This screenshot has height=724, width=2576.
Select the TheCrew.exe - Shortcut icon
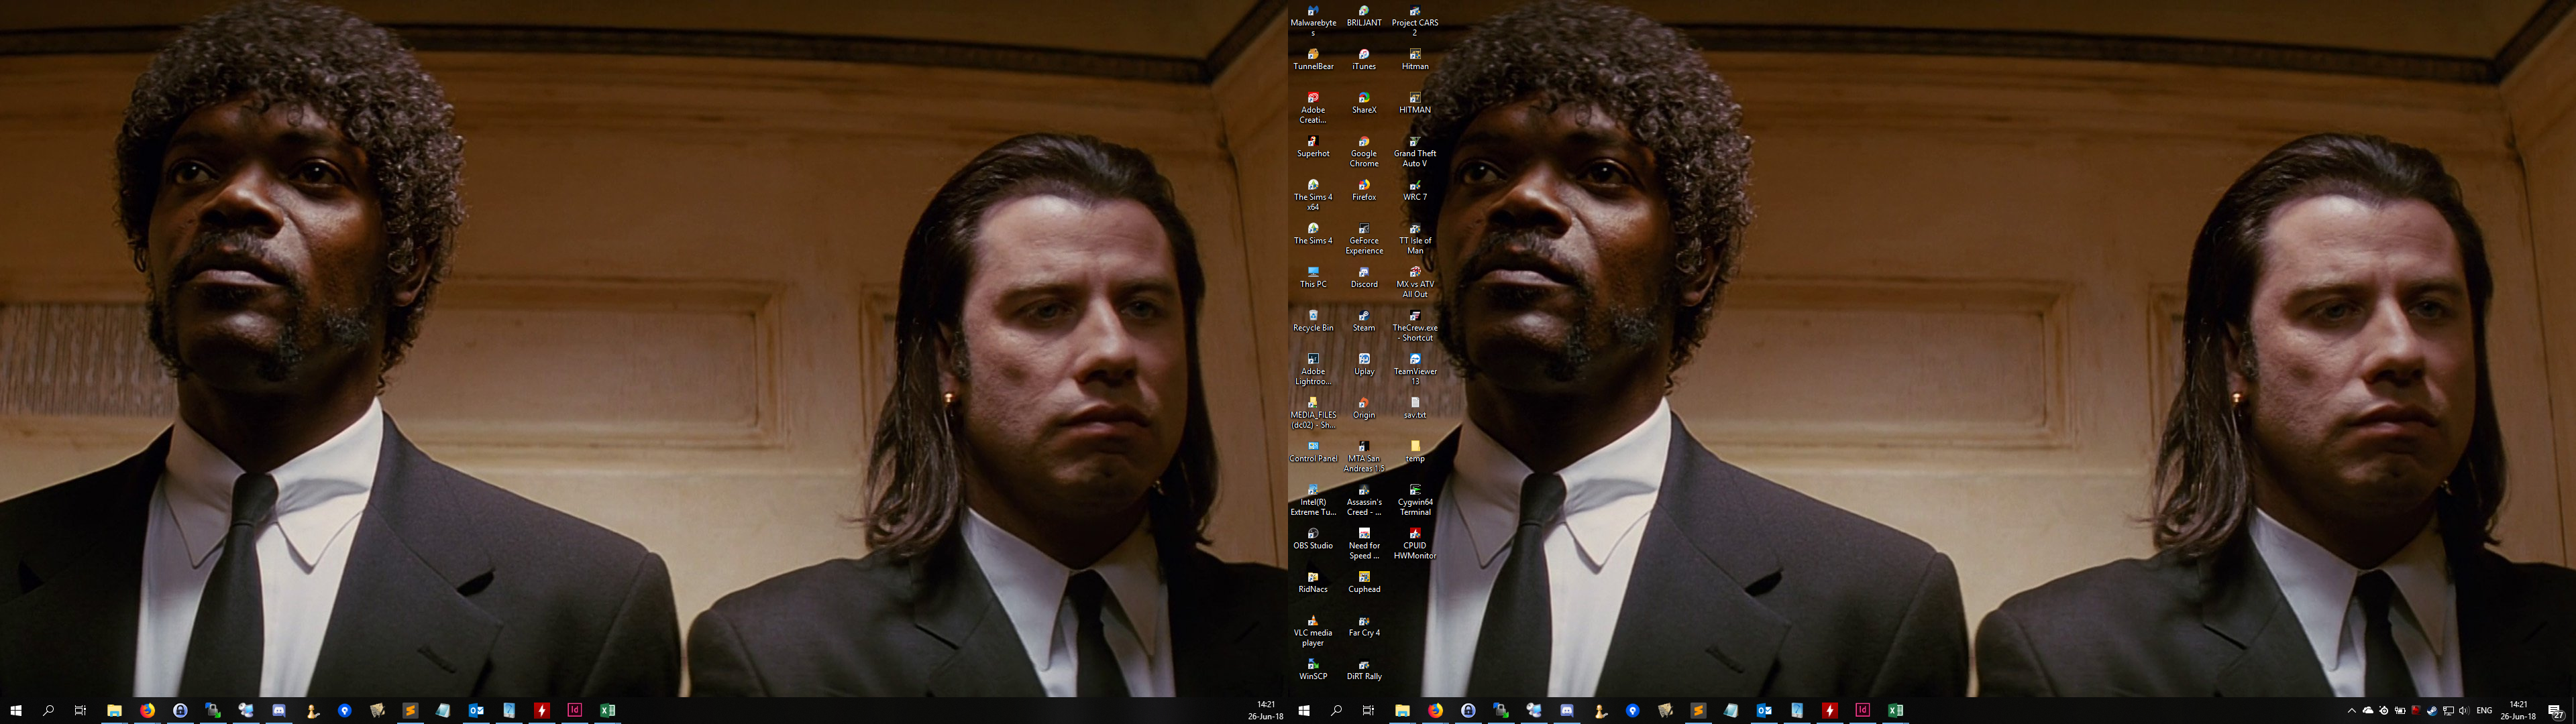(x=1415, y=325)
